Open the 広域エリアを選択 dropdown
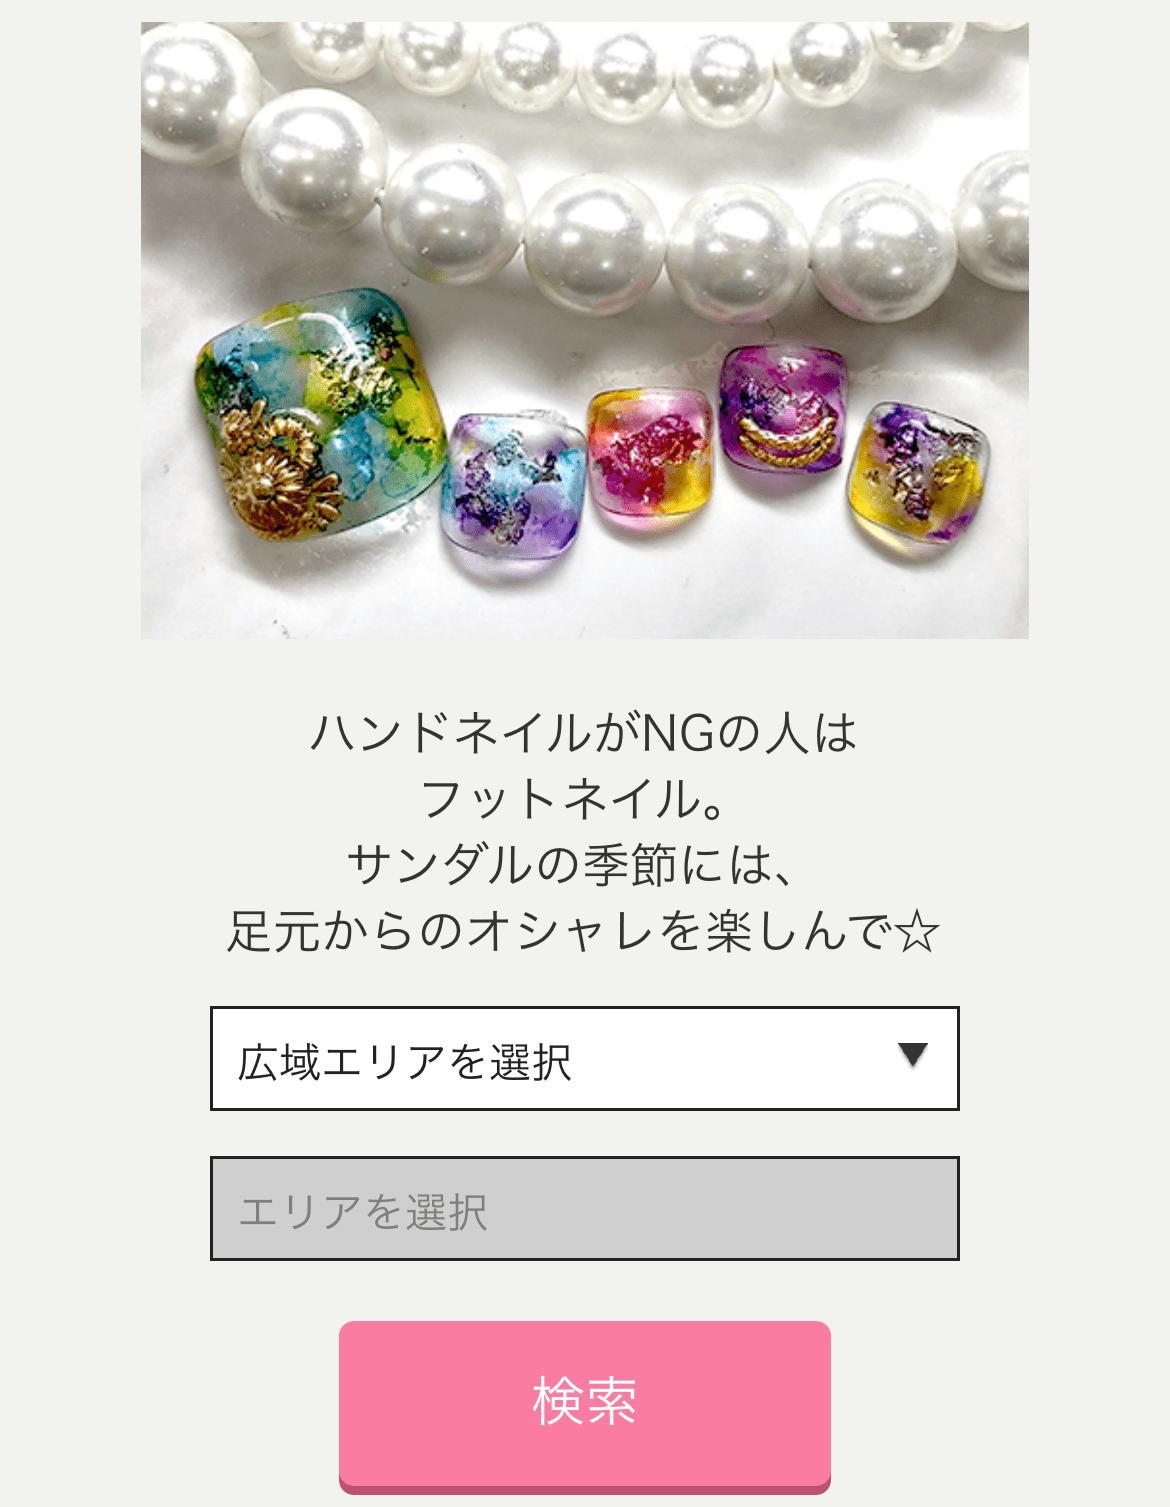1170x1507 pixels. tap(585, 1058)
